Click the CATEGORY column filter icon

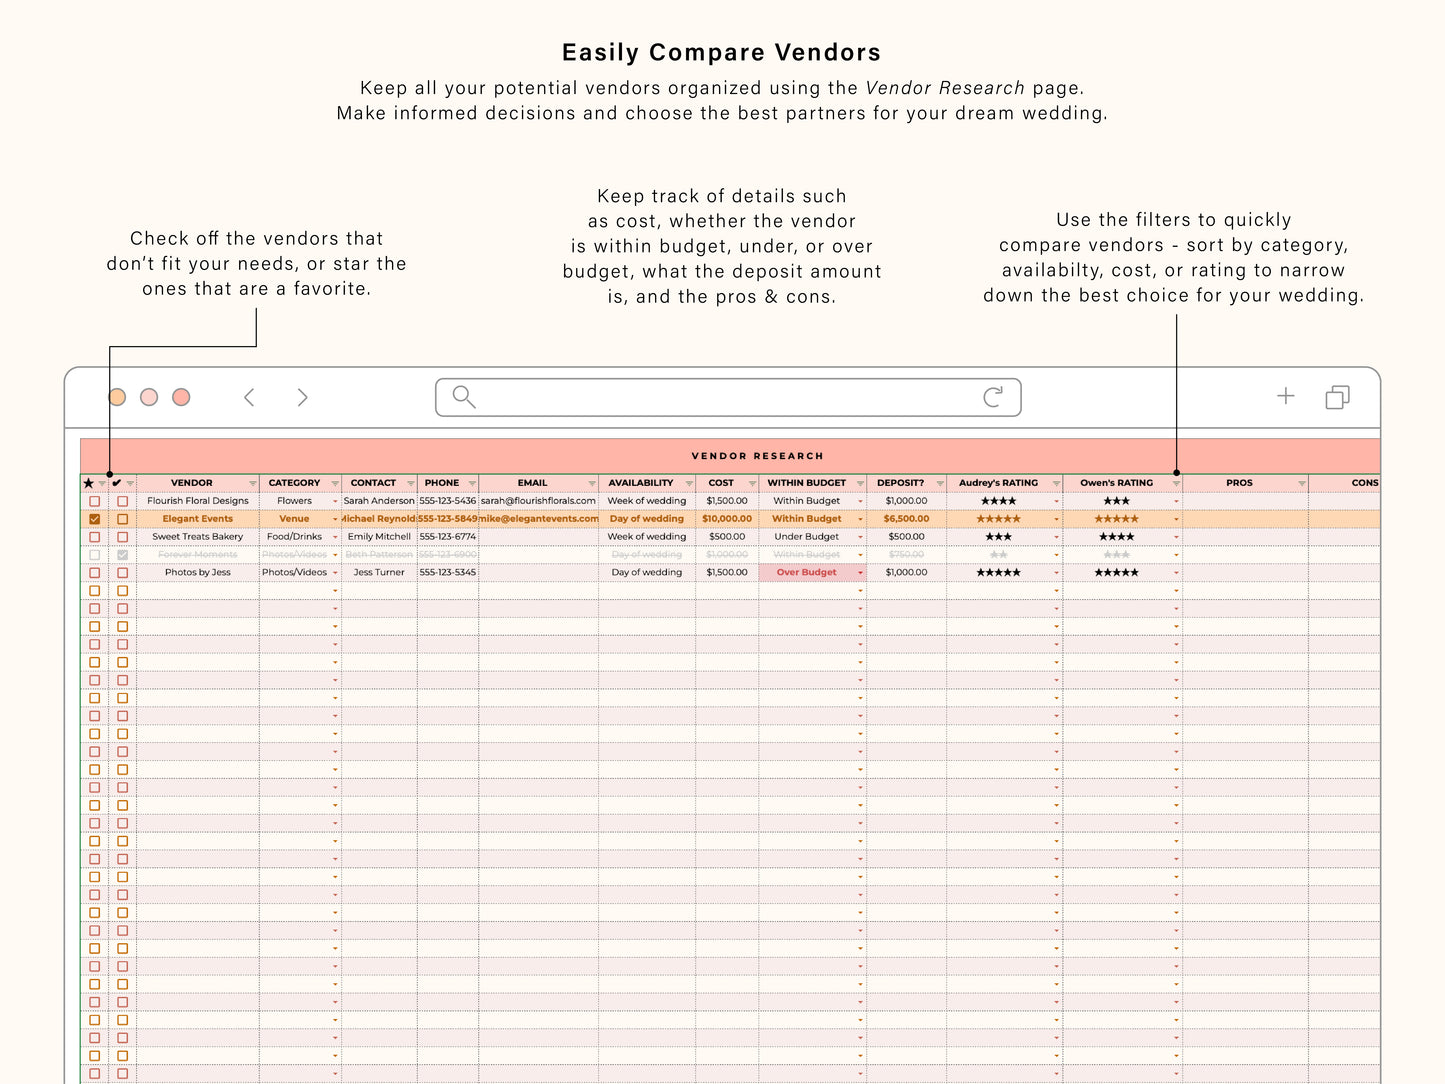point(333,484)
